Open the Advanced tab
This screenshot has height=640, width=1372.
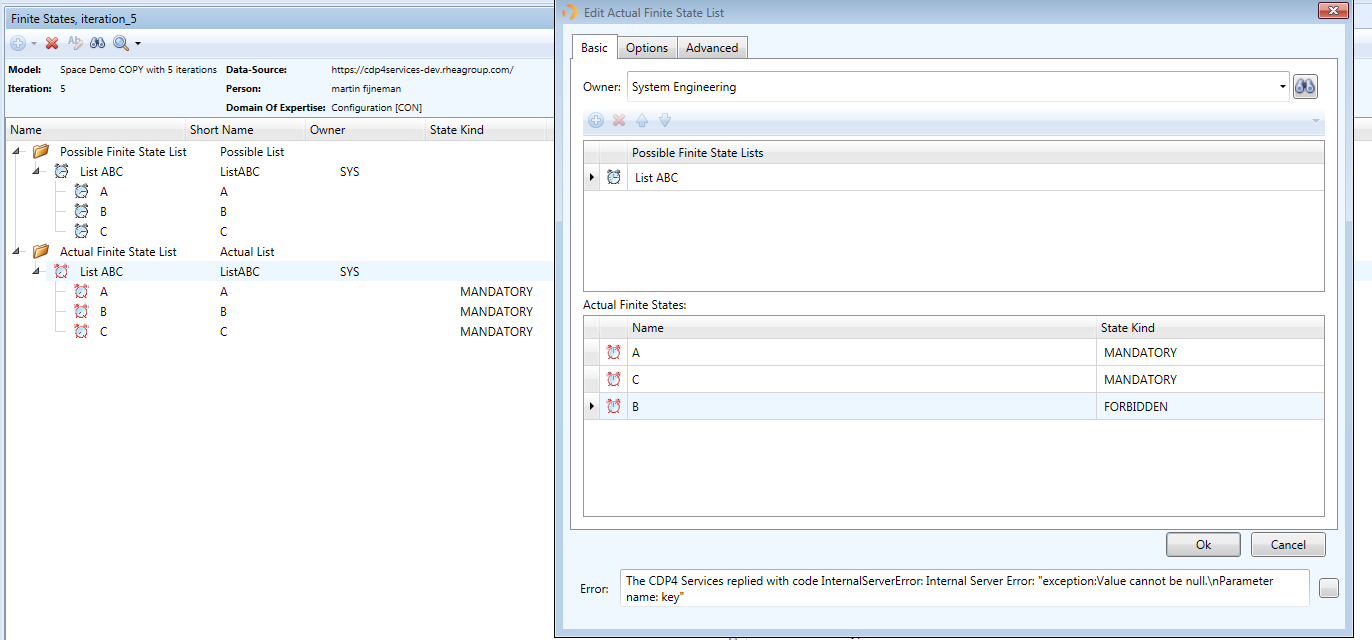click(712, 47)
